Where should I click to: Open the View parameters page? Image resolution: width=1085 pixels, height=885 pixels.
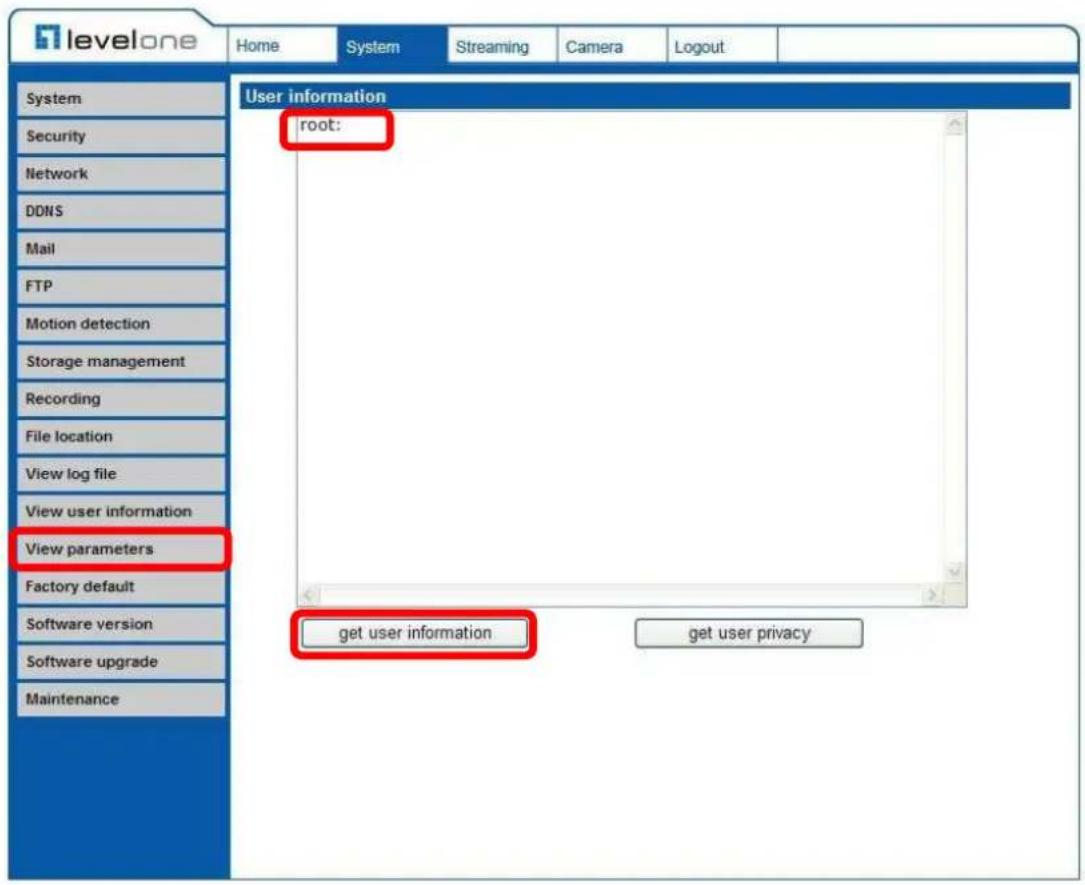(121, 549)
